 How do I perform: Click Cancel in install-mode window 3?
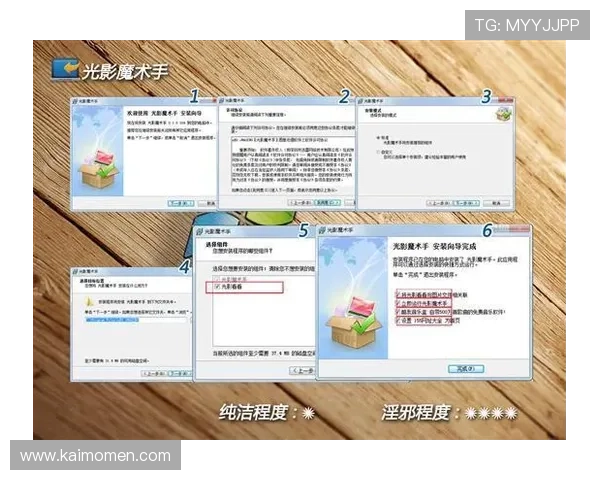click(x=496, y=203)
